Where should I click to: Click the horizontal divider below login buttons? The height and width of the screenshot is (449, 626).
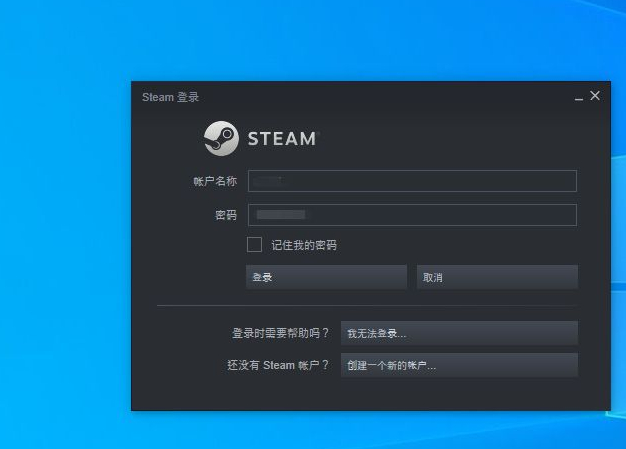(367, 305)
